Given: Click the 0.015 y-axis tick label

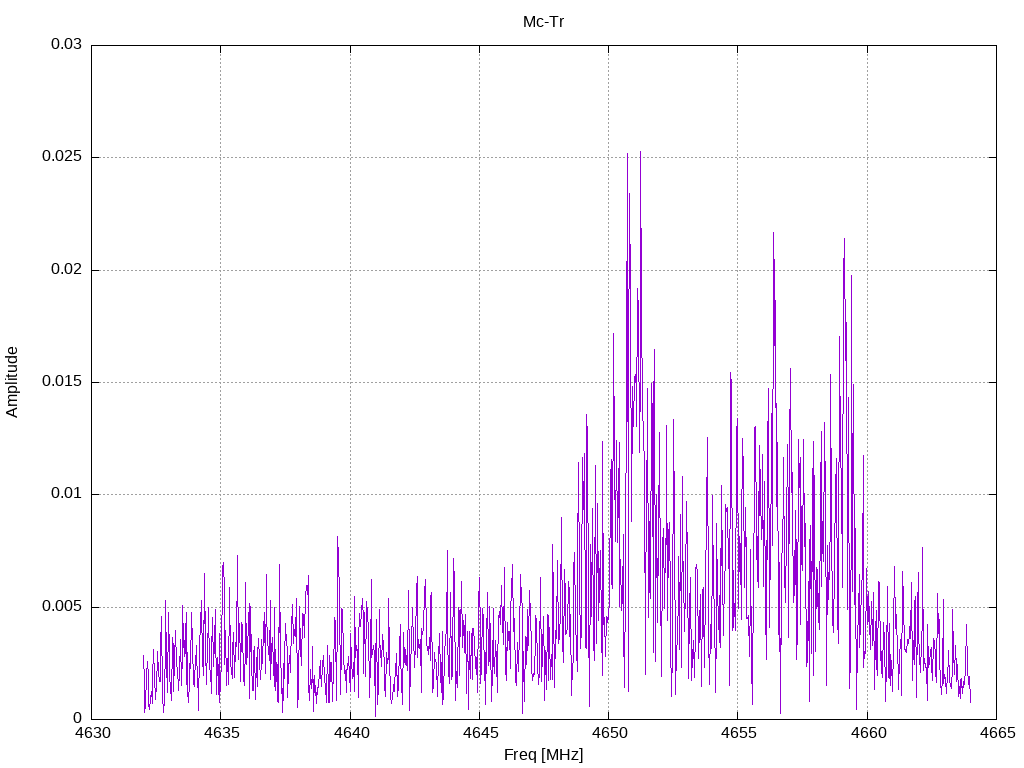Looking at the screenshot, I should point(63,381).
